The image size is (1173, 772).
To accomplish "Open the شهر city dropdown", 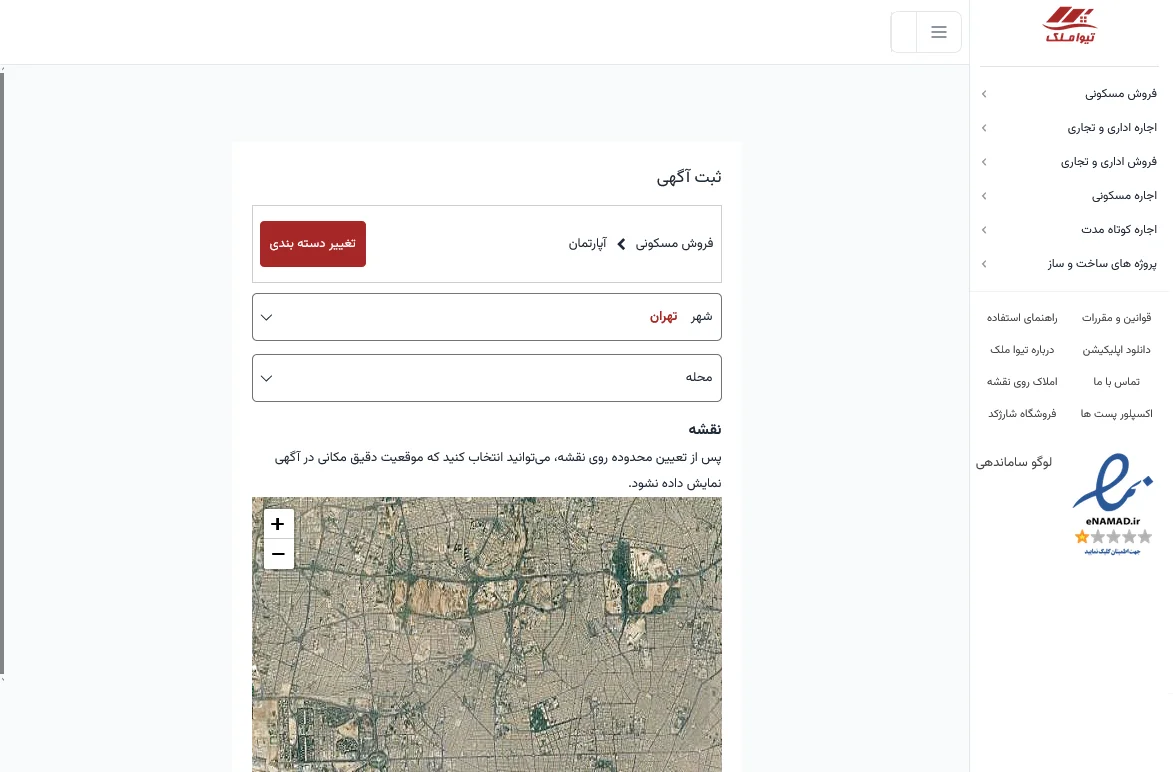I will (x=487, y=317).
